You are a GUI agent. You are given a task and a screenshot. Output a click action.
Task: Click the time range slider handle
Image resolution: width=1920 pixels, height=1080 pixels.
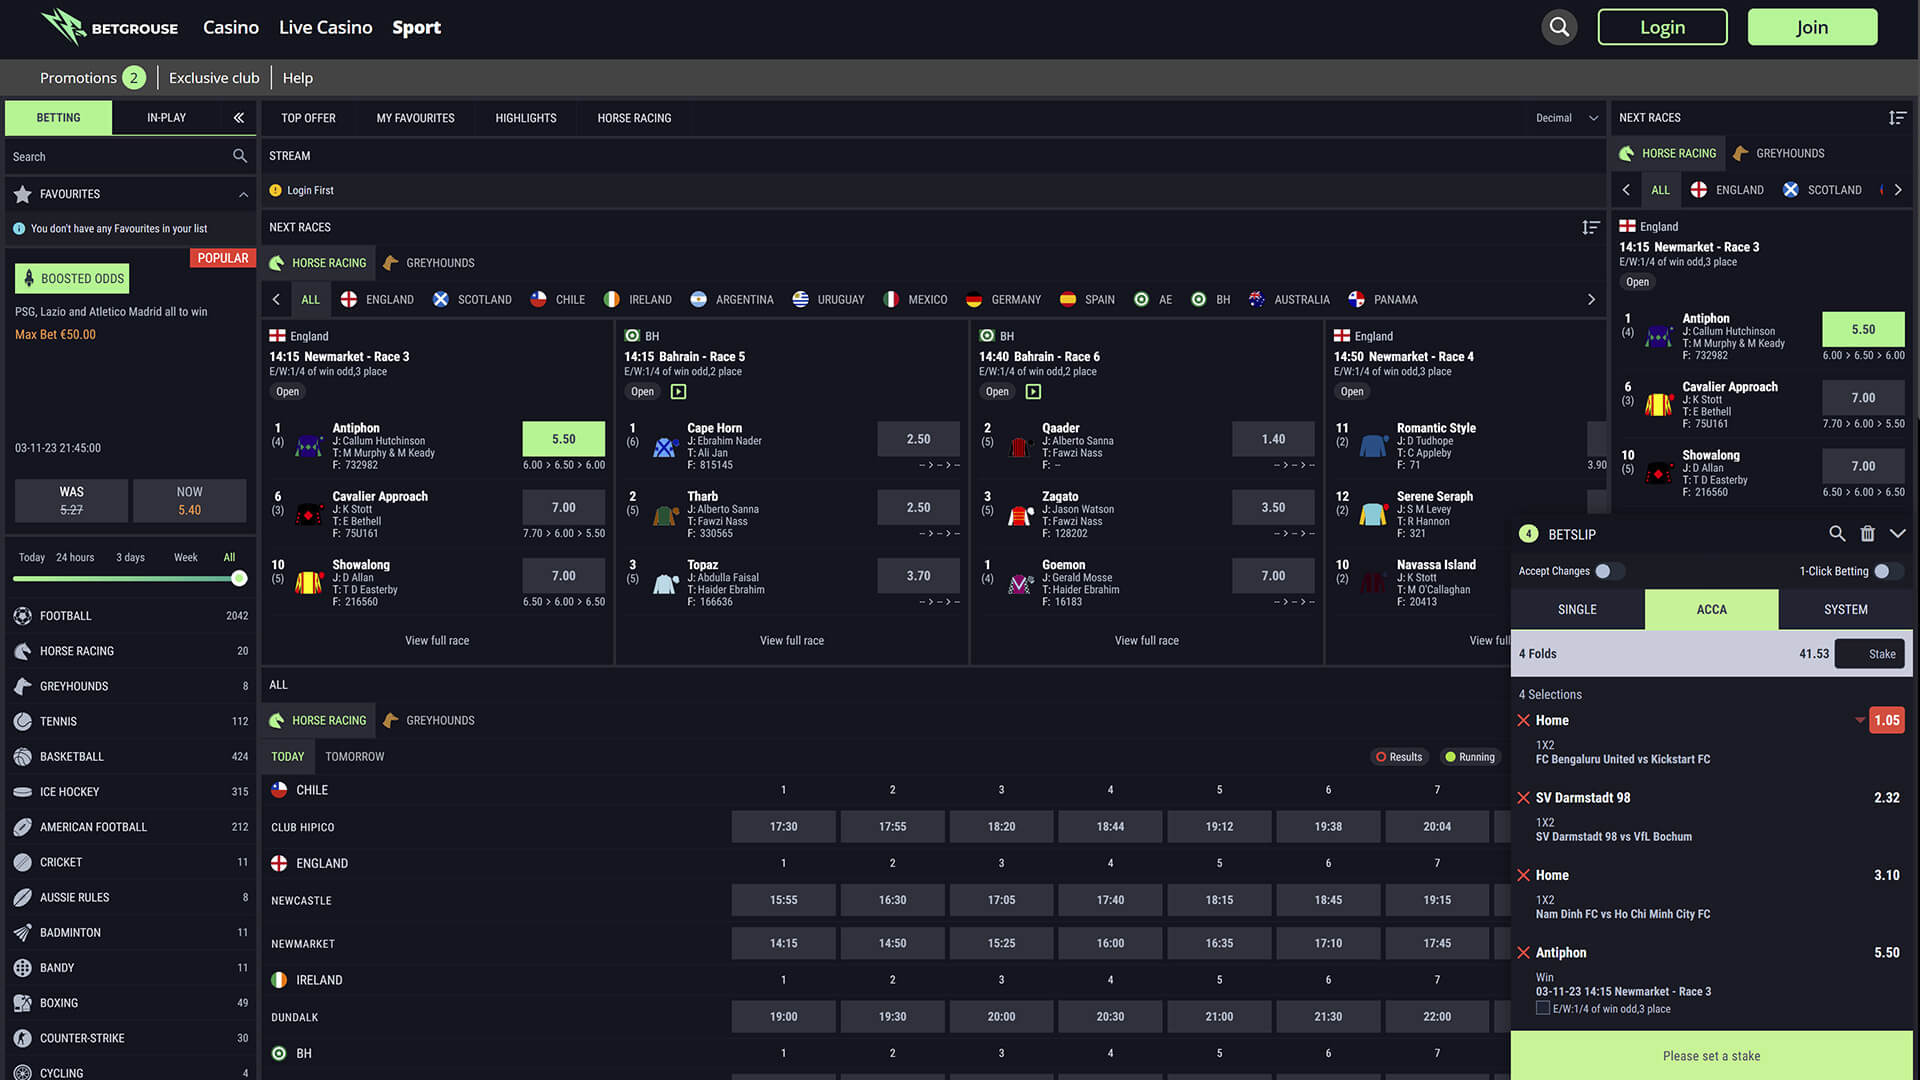pyautogui.click(x=239, y=579)
